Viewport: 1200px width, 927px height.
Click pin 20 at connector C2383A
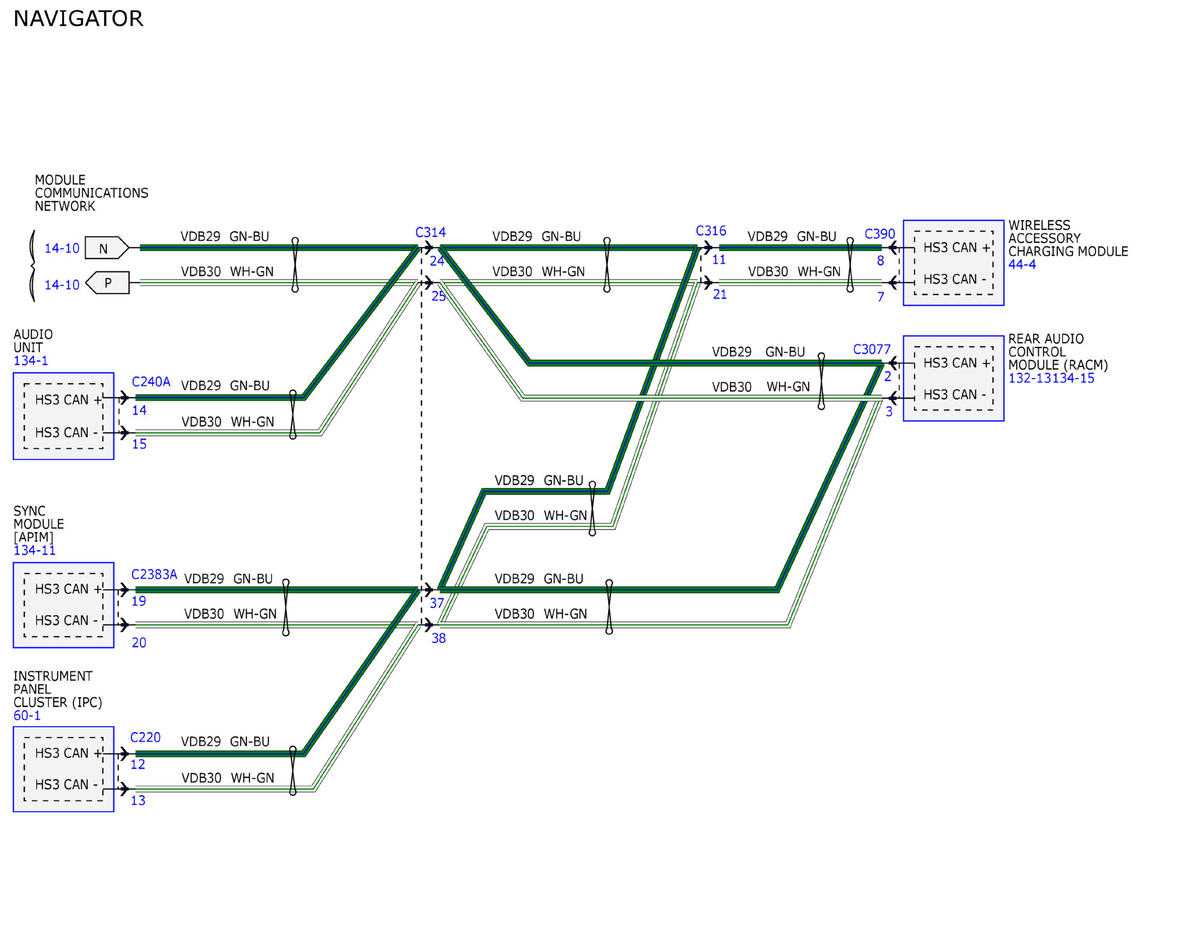(139, 642)
